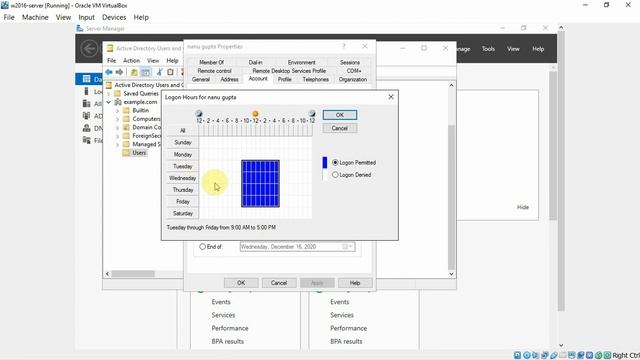640x360 pixels.
Task: Open the COM+ tab
Action: click(354, 71)
